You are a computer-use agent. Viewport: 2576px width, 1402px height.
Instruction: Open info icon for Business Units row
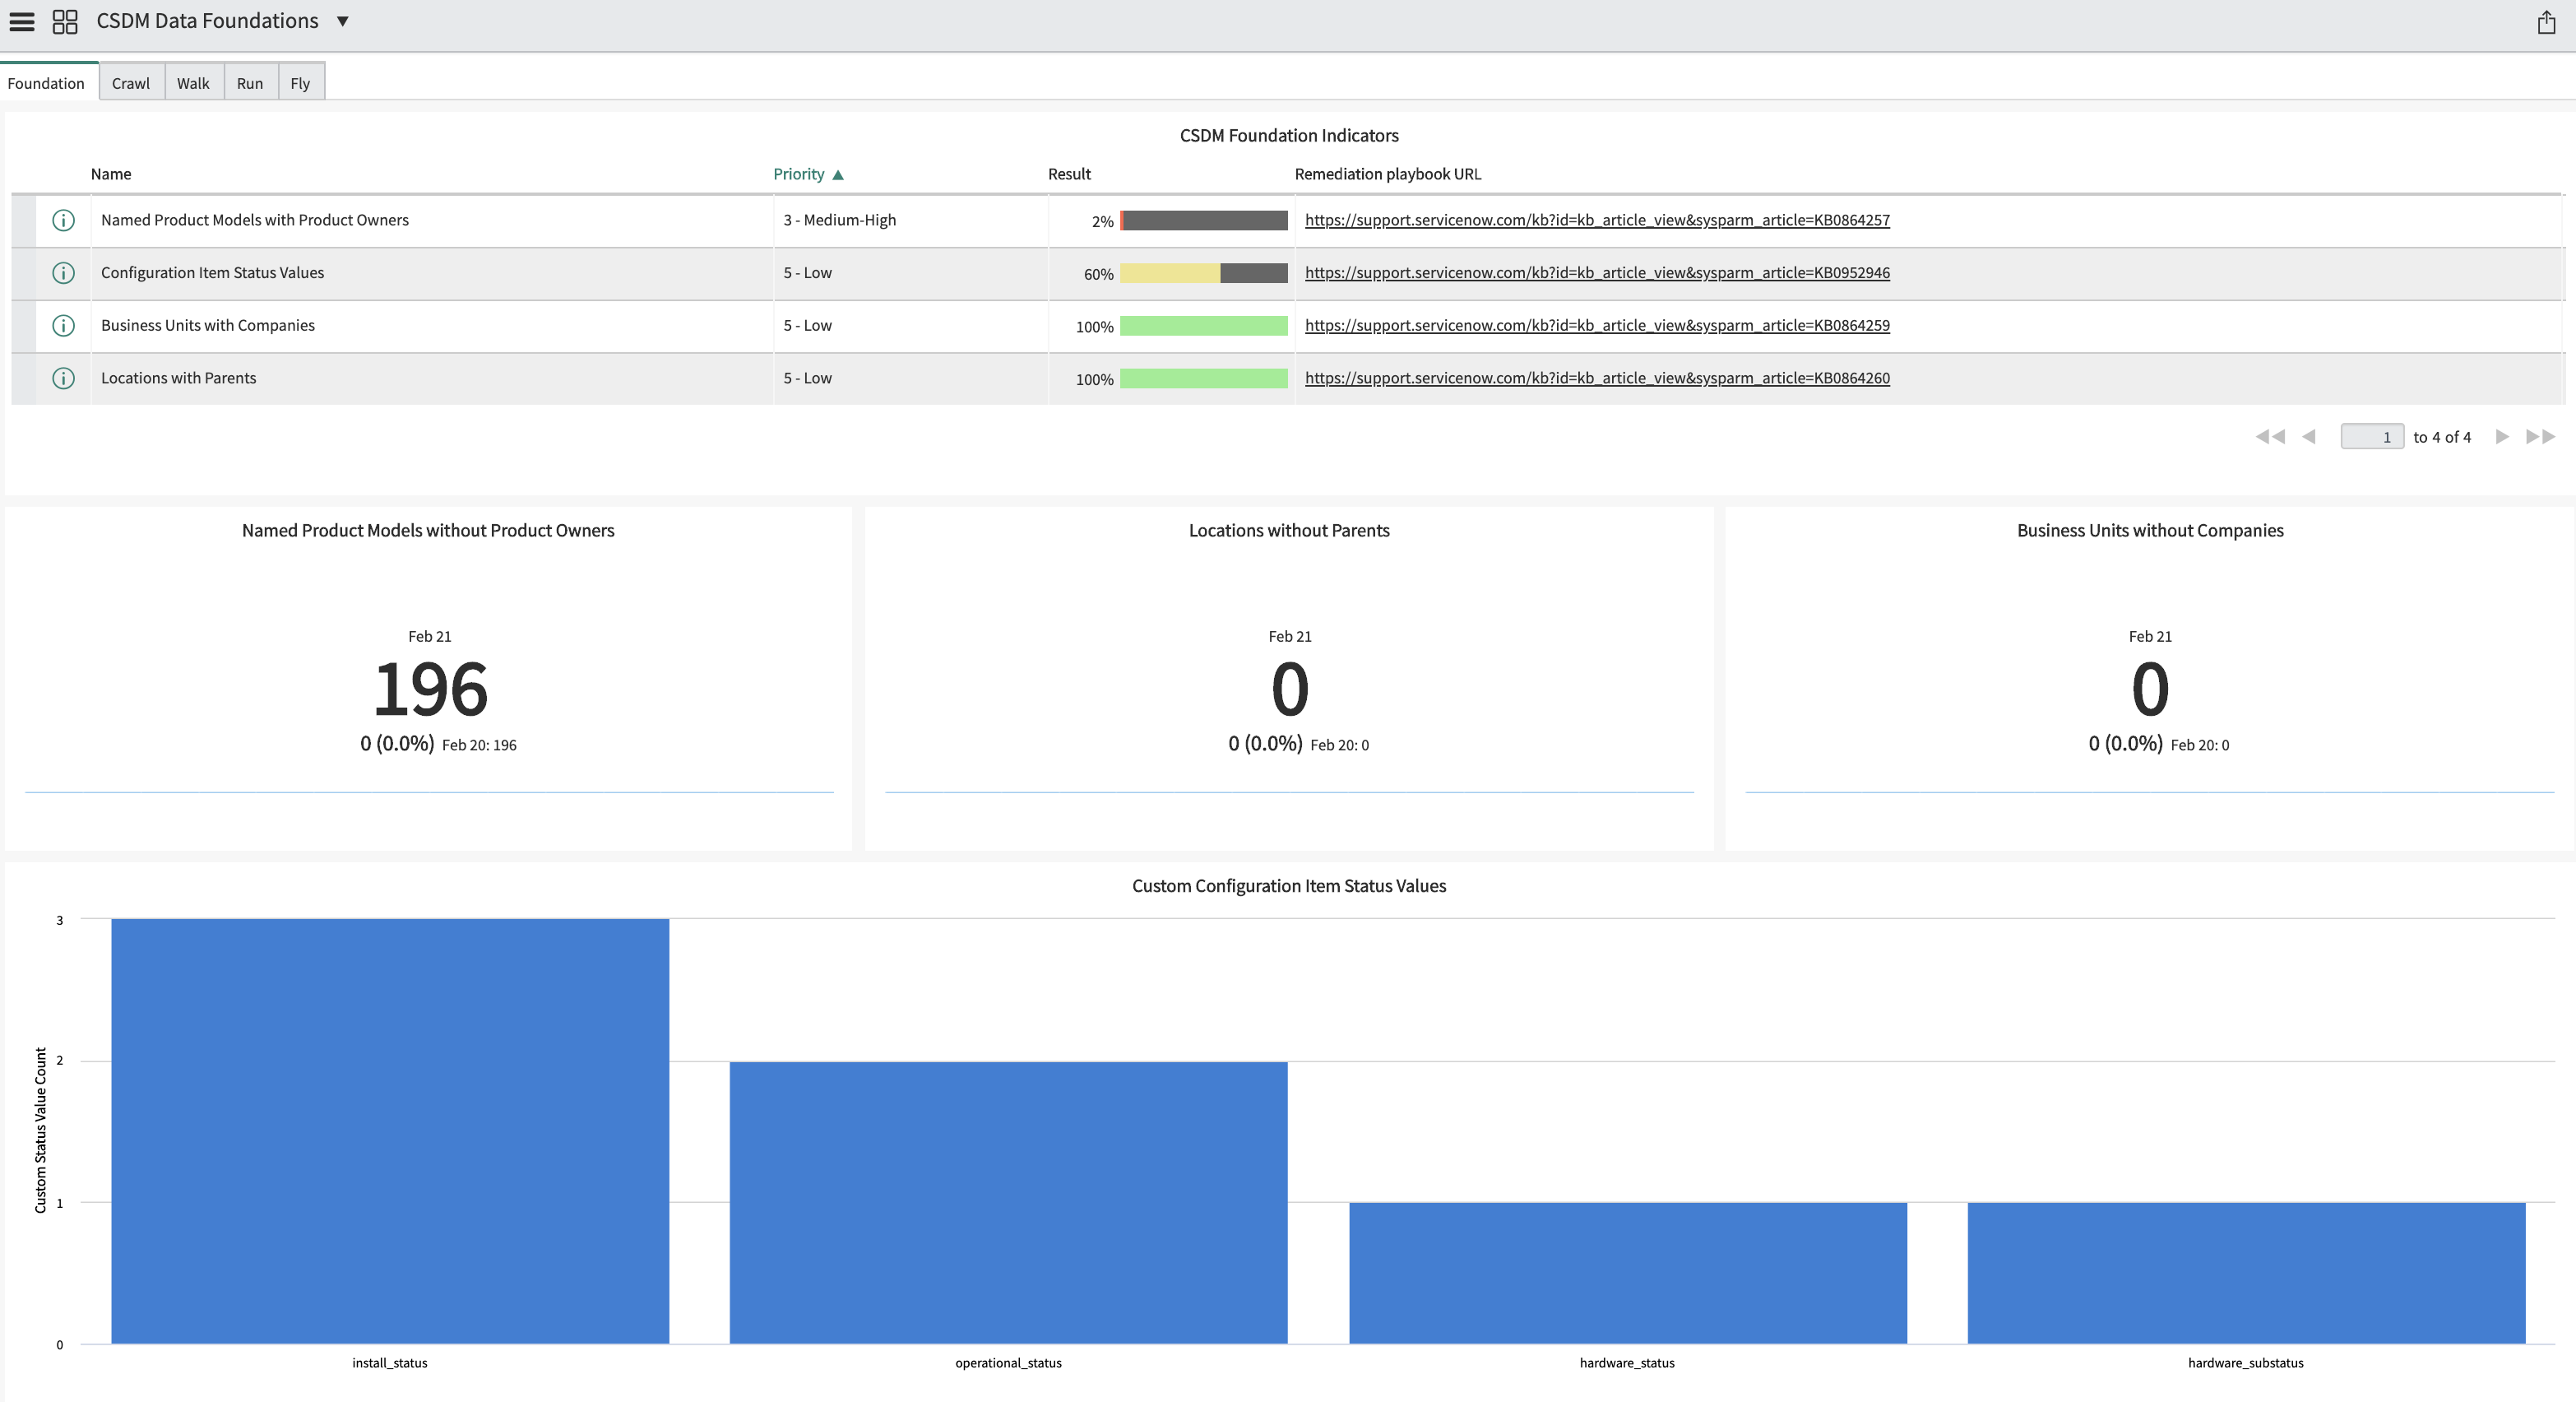click(x=63, y=326)
